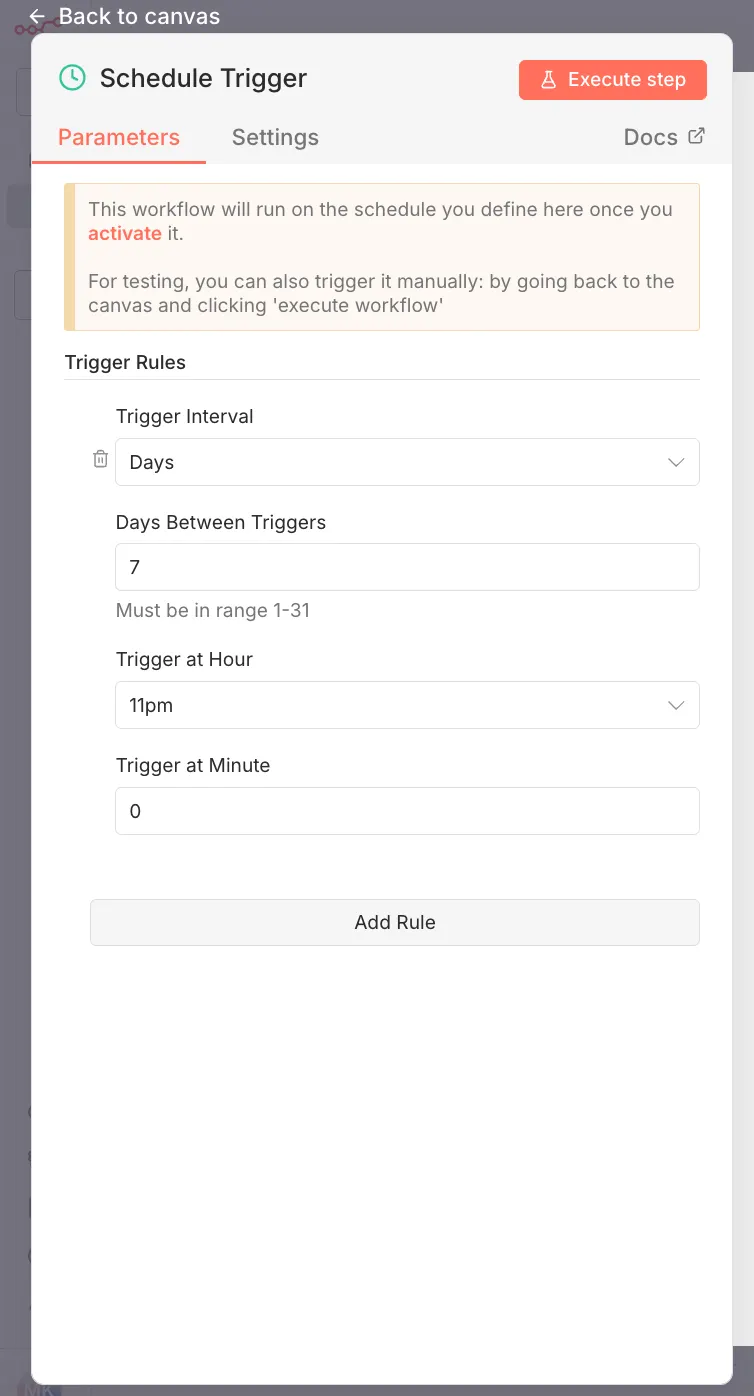Focus the Trigger at Minute field
The height and width of the screenshot is (1396, 754).
click(407, 811)
